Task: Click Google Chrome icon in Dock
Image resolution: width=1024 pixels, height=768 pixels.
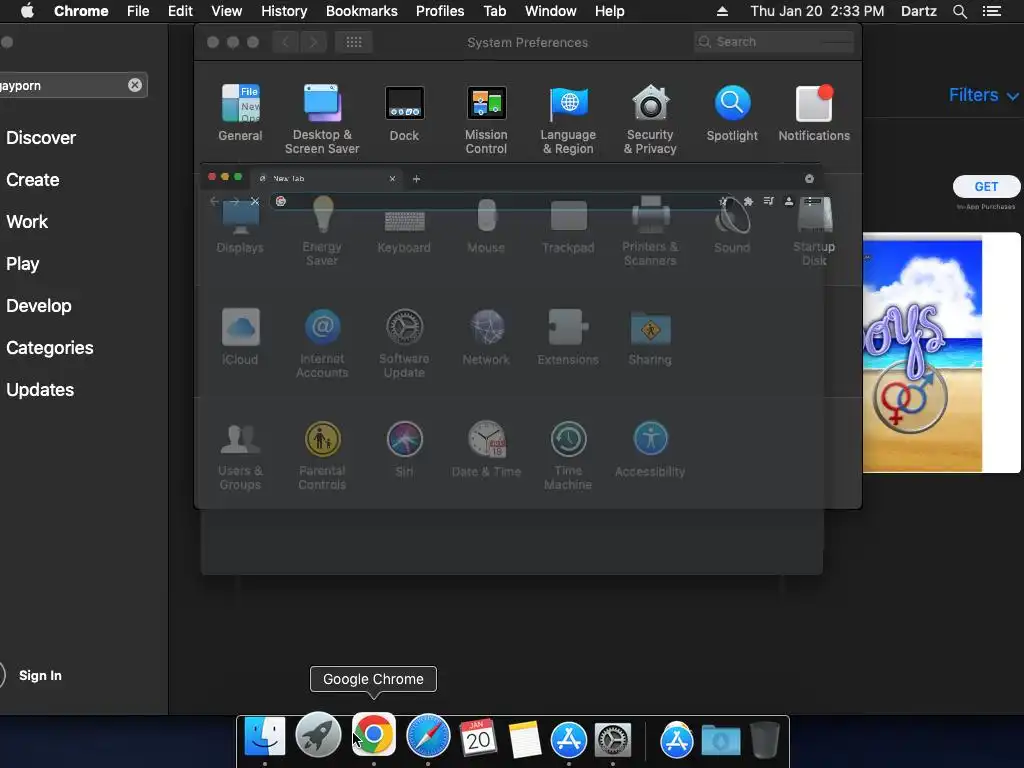Action: click(x=374, y=735)
